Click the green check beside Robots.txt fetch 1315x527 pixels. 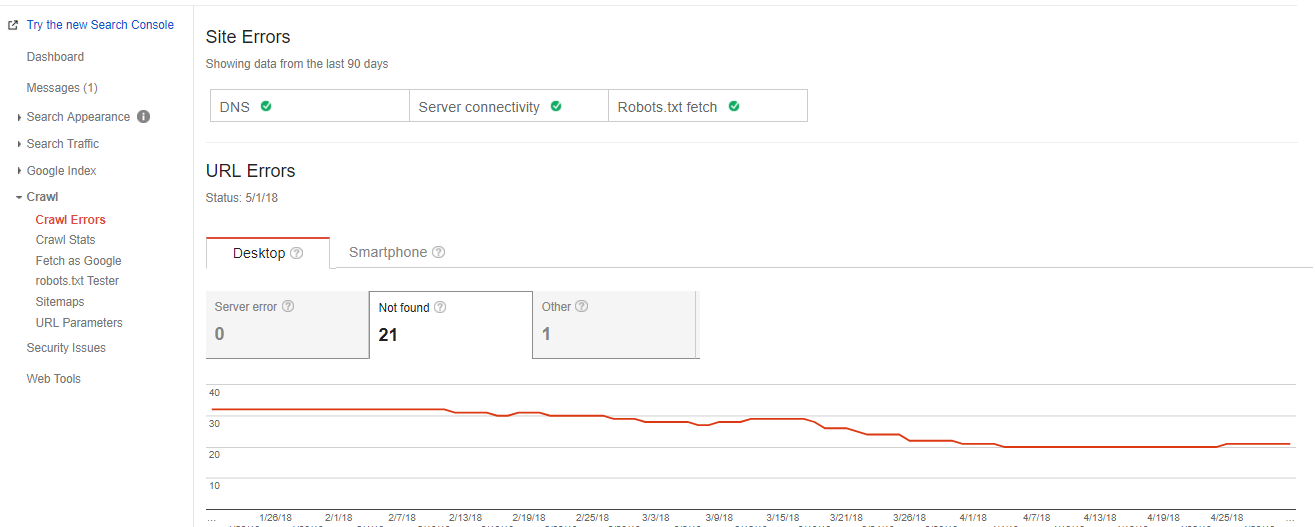[734, 106]
